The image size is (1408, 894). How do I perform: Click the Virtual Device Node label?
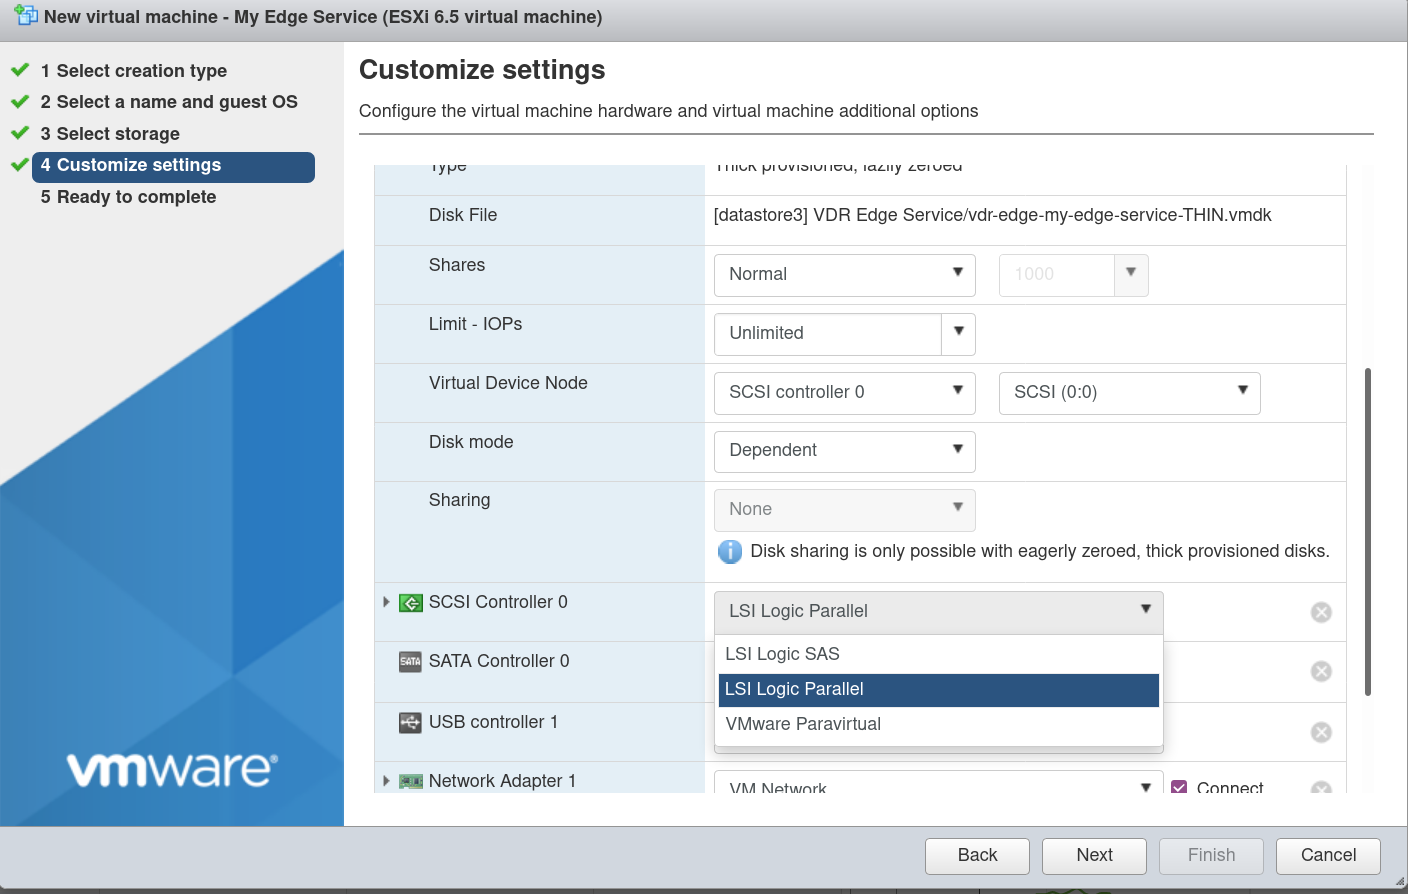click(508, 383)
